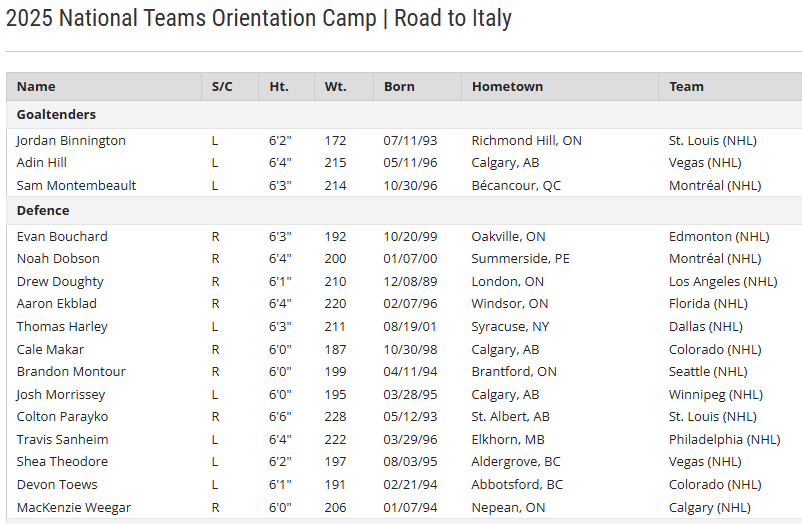Click the Wt. column header
Screen dimensions: 802x524
[335, 87]
